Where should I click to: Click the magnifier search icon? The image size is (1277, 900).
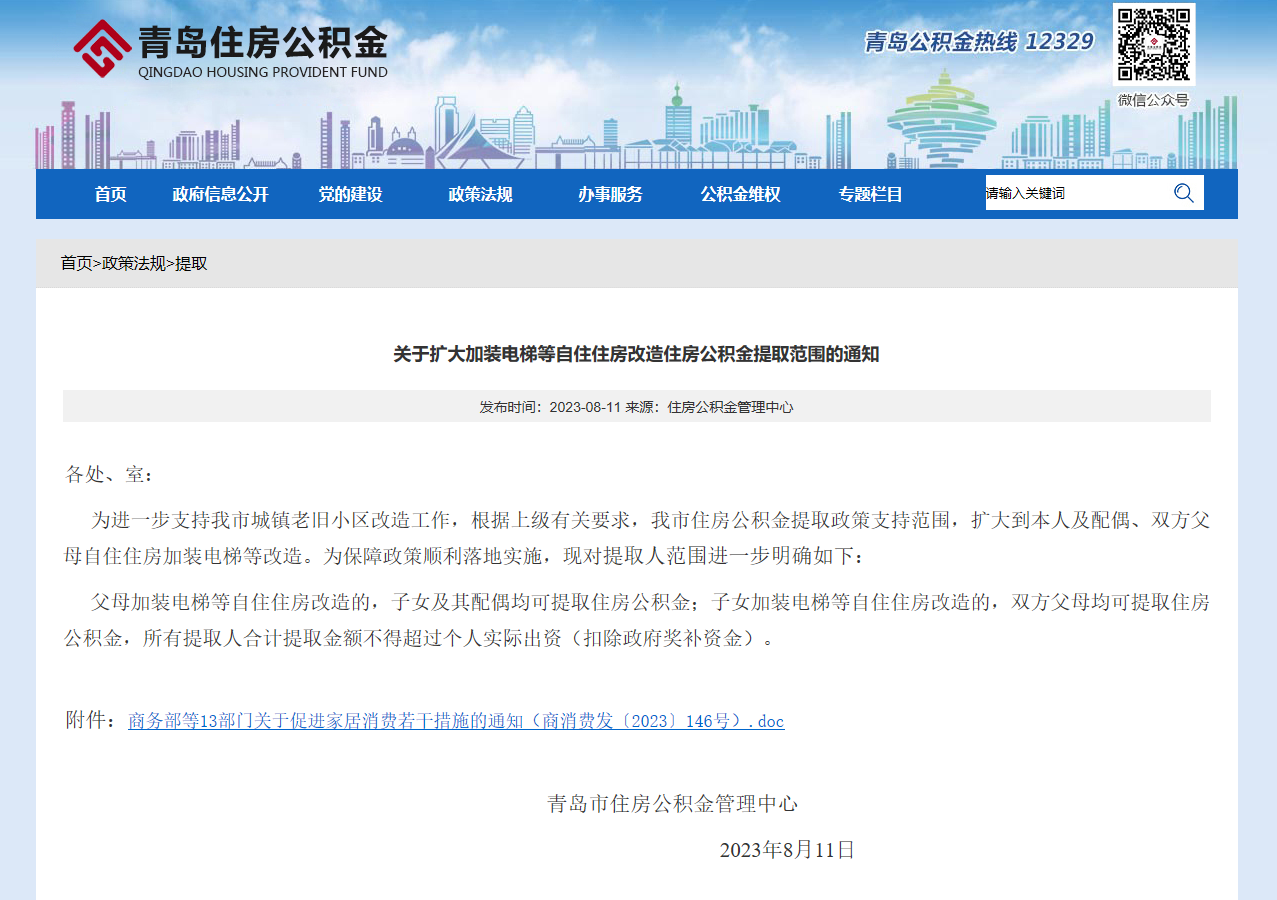(1184, 193)
